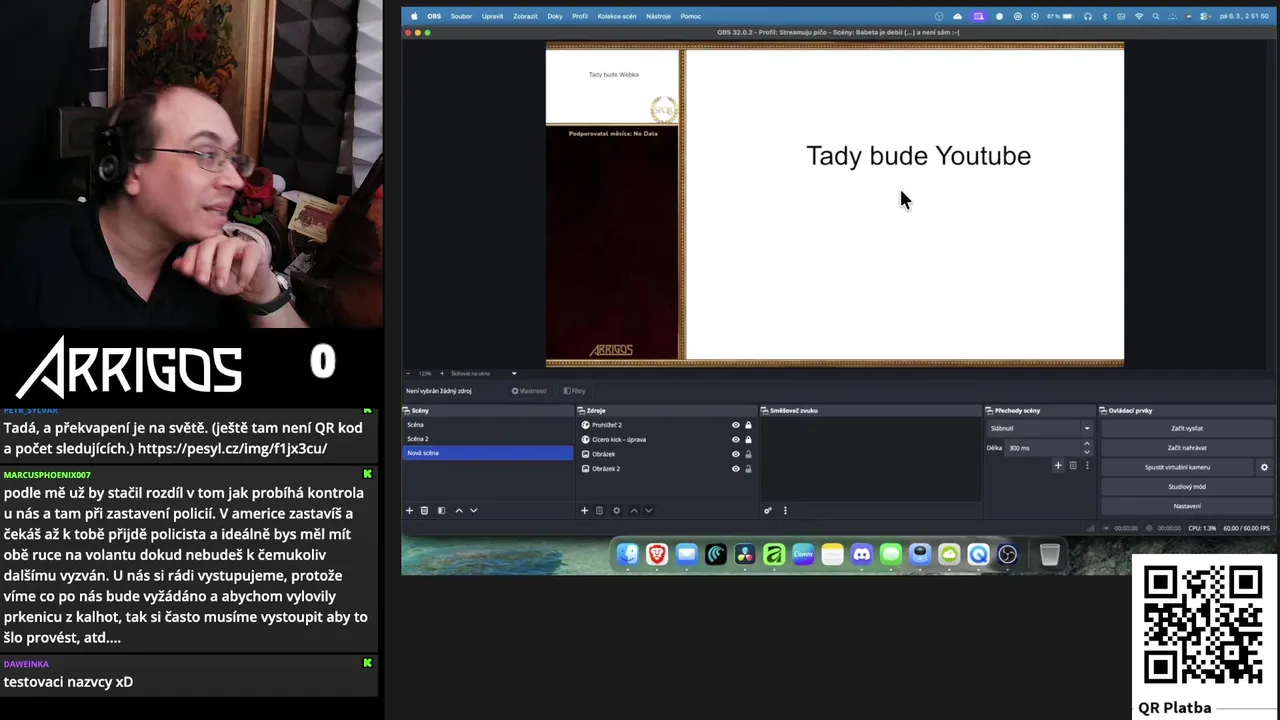Open Brave browser from the Dock
The width and height of the screenshot is (1280, 720).
pyautogui.click(x=657, y=554)
